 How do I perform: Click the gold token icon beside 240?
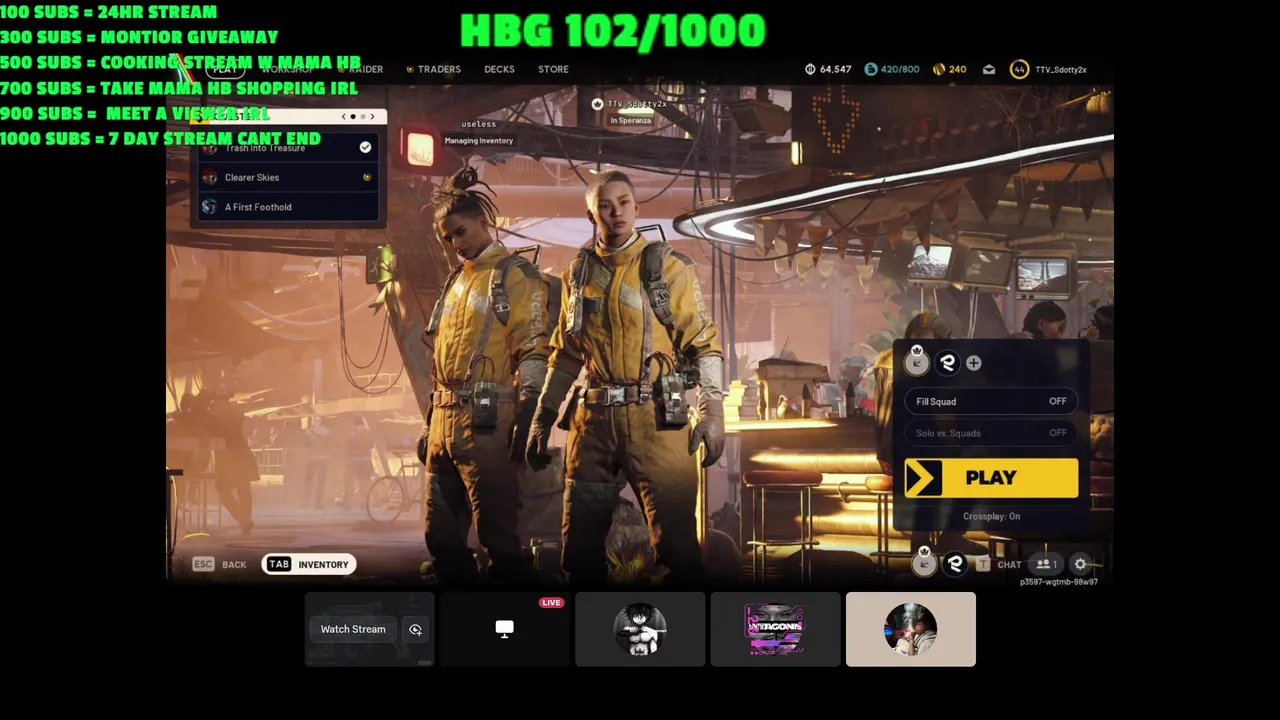(938, 69)
